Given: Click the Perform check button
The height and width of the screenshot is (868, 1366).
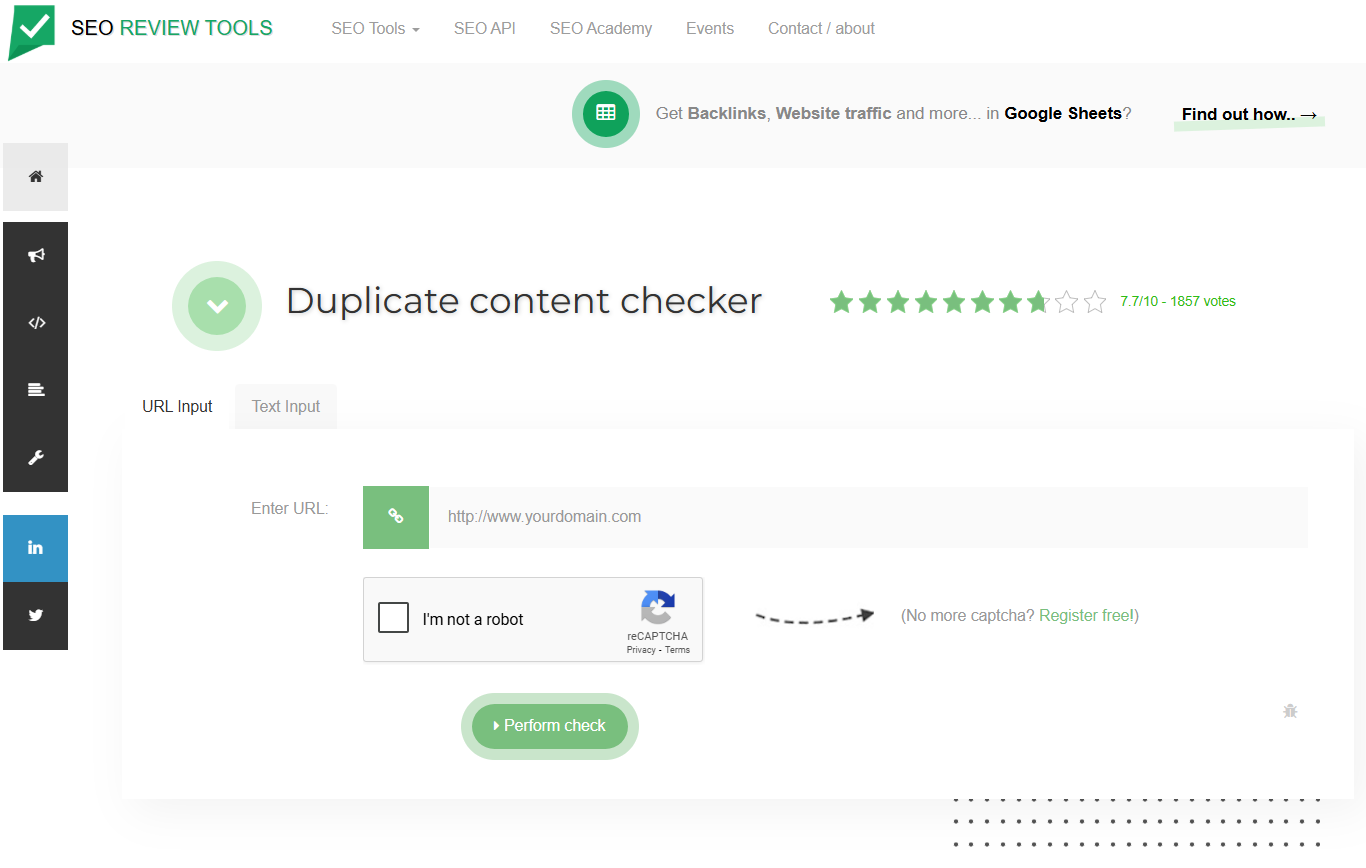Looking at the screenshot, I should (x=550, y=726).
